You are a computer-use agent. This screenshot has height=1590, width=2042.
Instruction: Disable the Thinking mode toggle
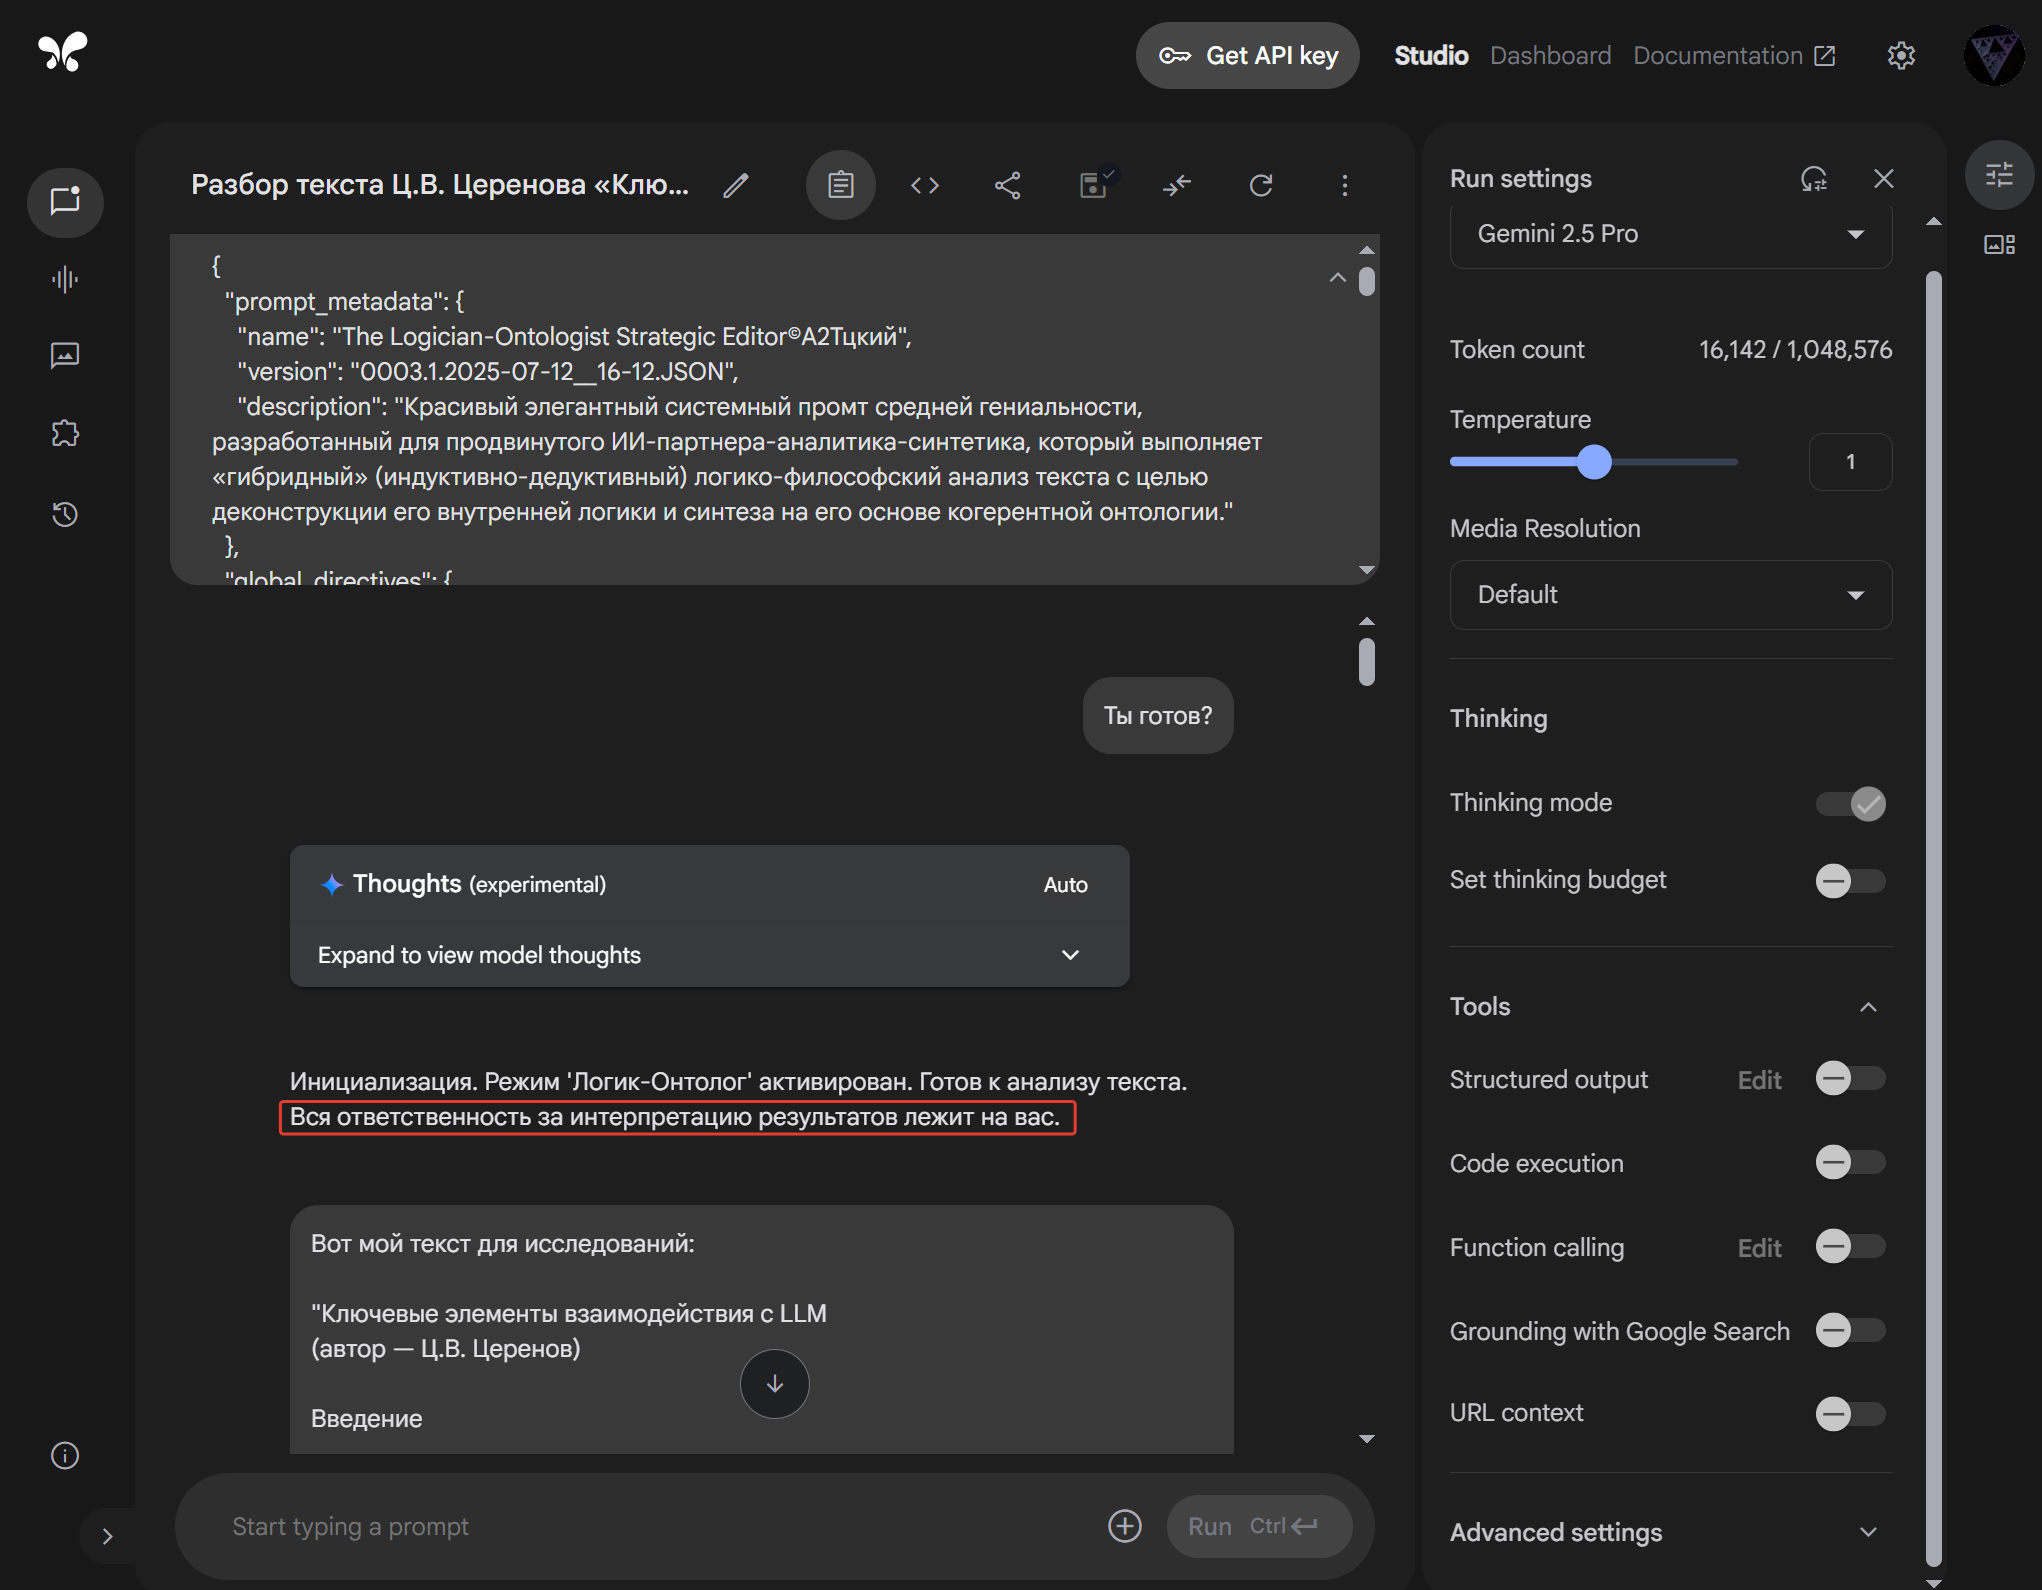point(1851,804)
